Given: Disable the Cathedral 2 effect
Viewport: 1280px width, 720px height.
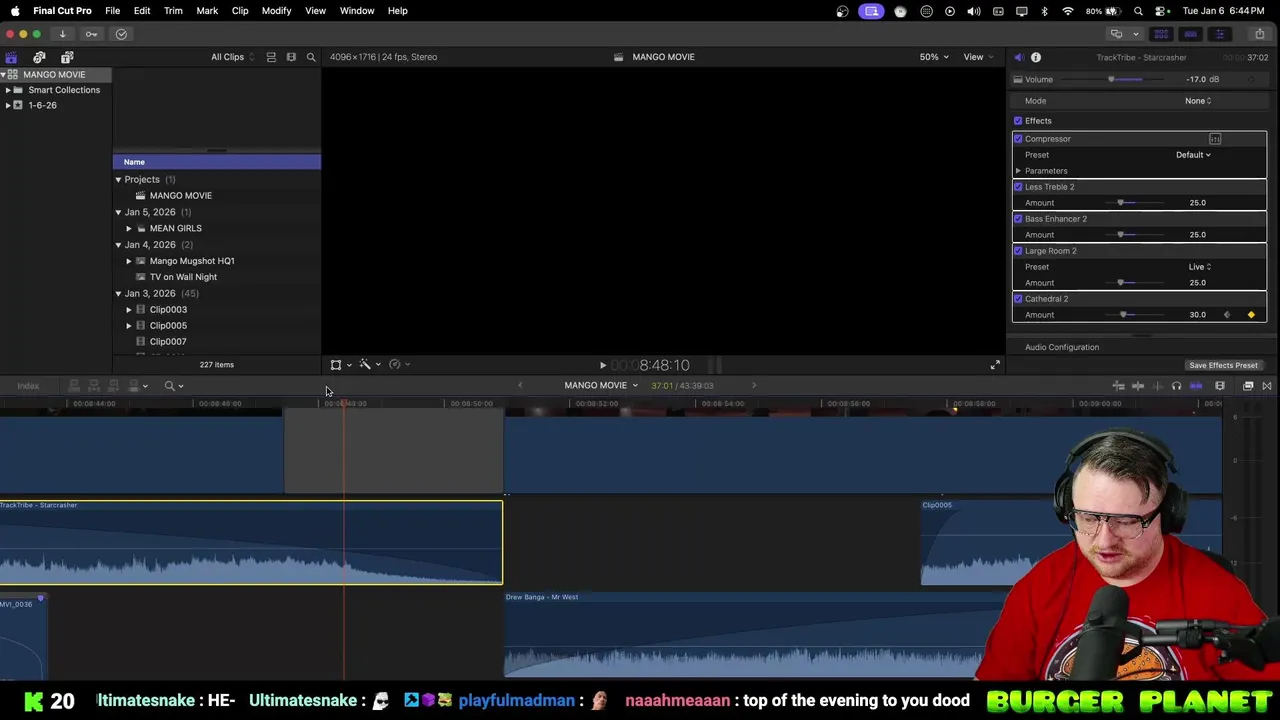Looking at the screenshot, I should 1018,299.
